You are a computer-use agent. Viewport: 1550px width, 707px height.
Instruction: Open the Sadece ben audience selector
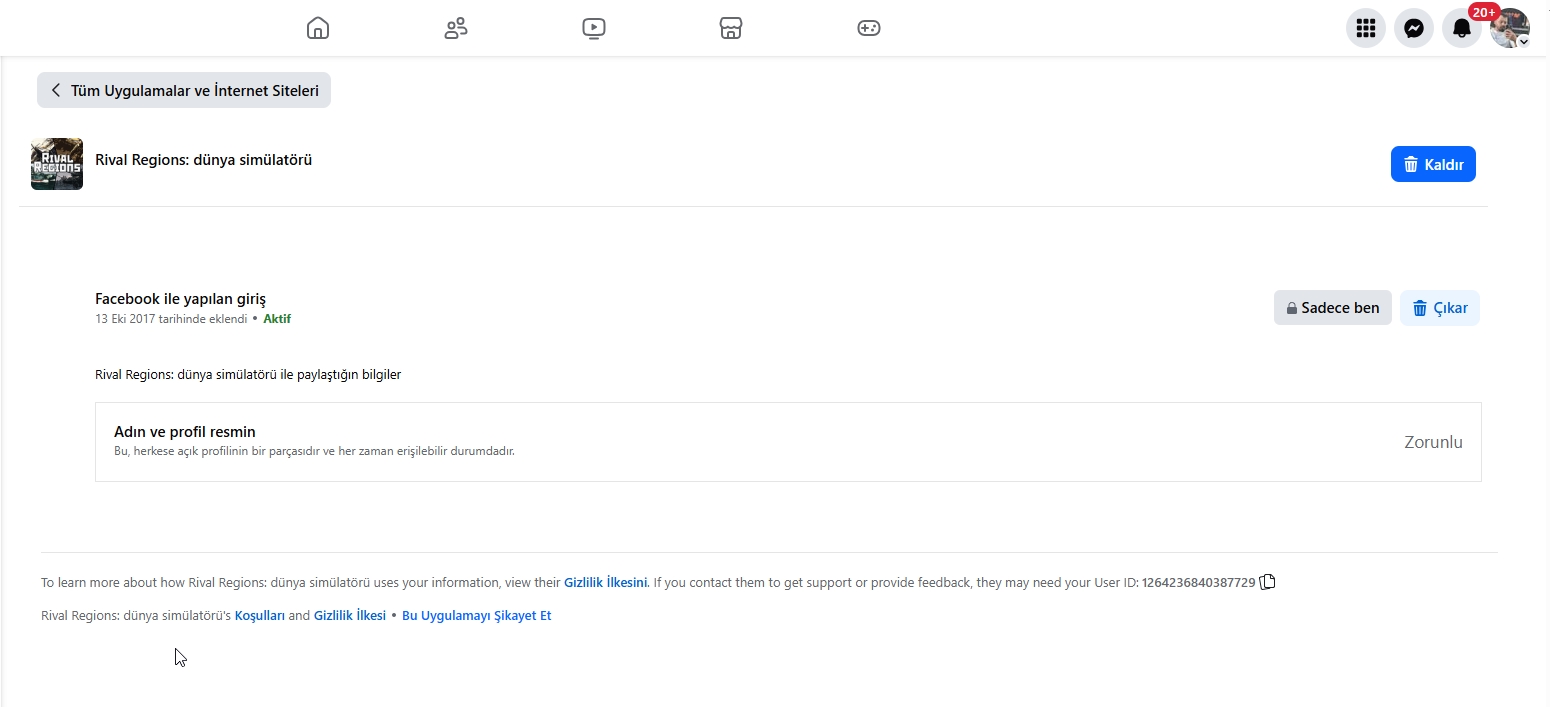click(1332, 308)
